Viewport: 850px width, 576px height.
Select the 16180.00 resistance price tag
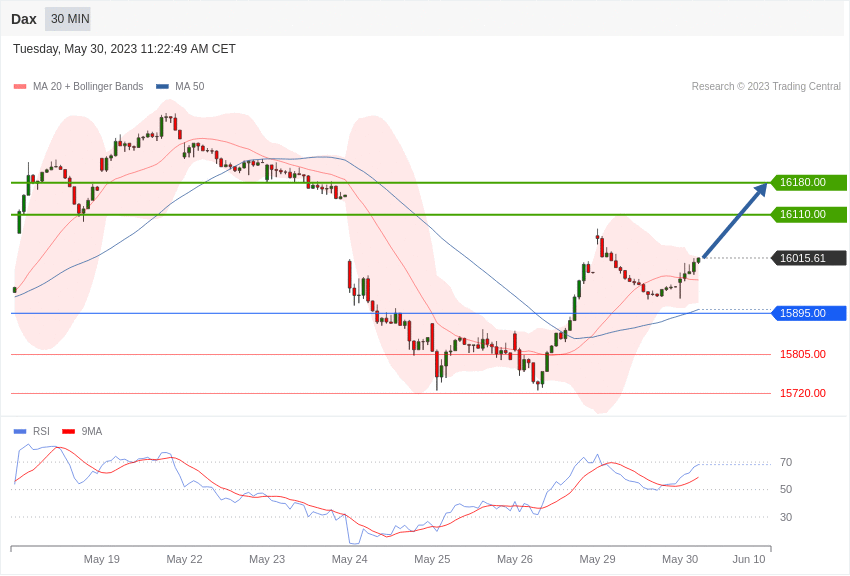click(x=808, y=183)
